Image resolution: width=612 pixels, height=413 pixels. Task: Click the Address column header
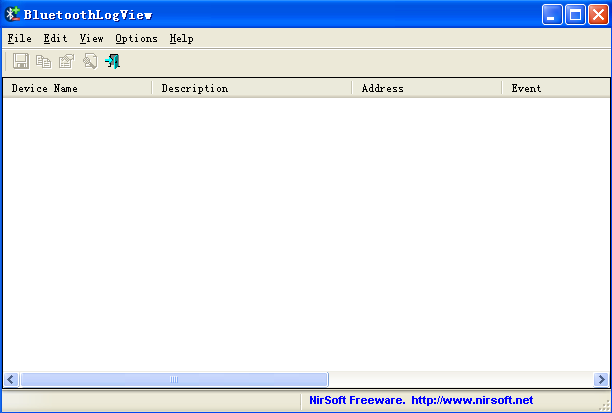[x=426, y=88]
